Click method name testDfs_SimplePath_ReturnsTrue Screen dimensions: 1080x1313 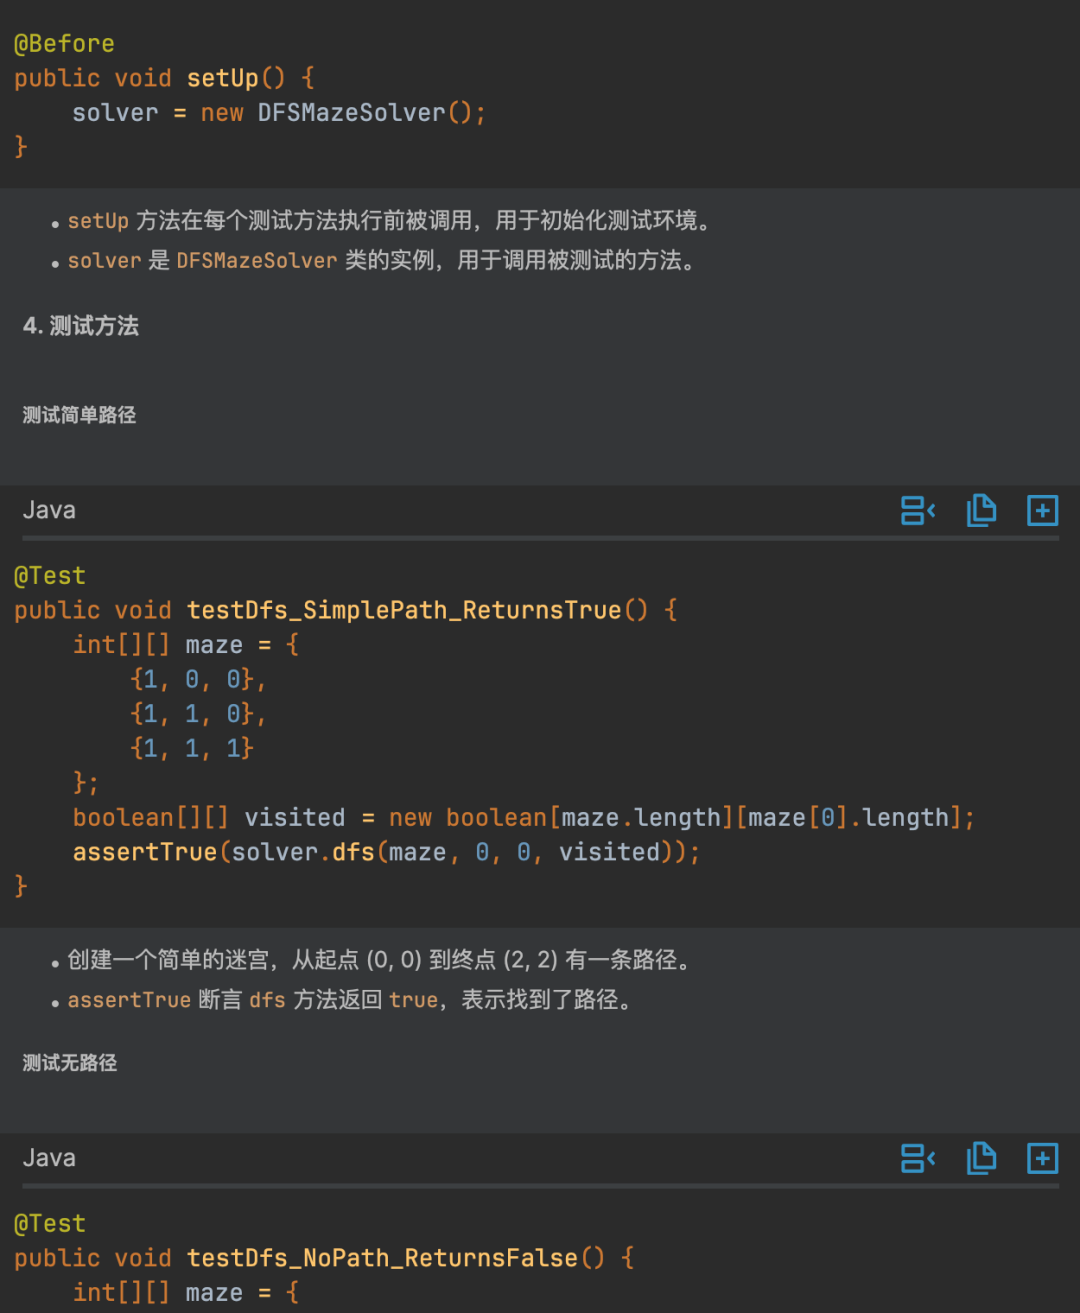(x=404, y=610)
